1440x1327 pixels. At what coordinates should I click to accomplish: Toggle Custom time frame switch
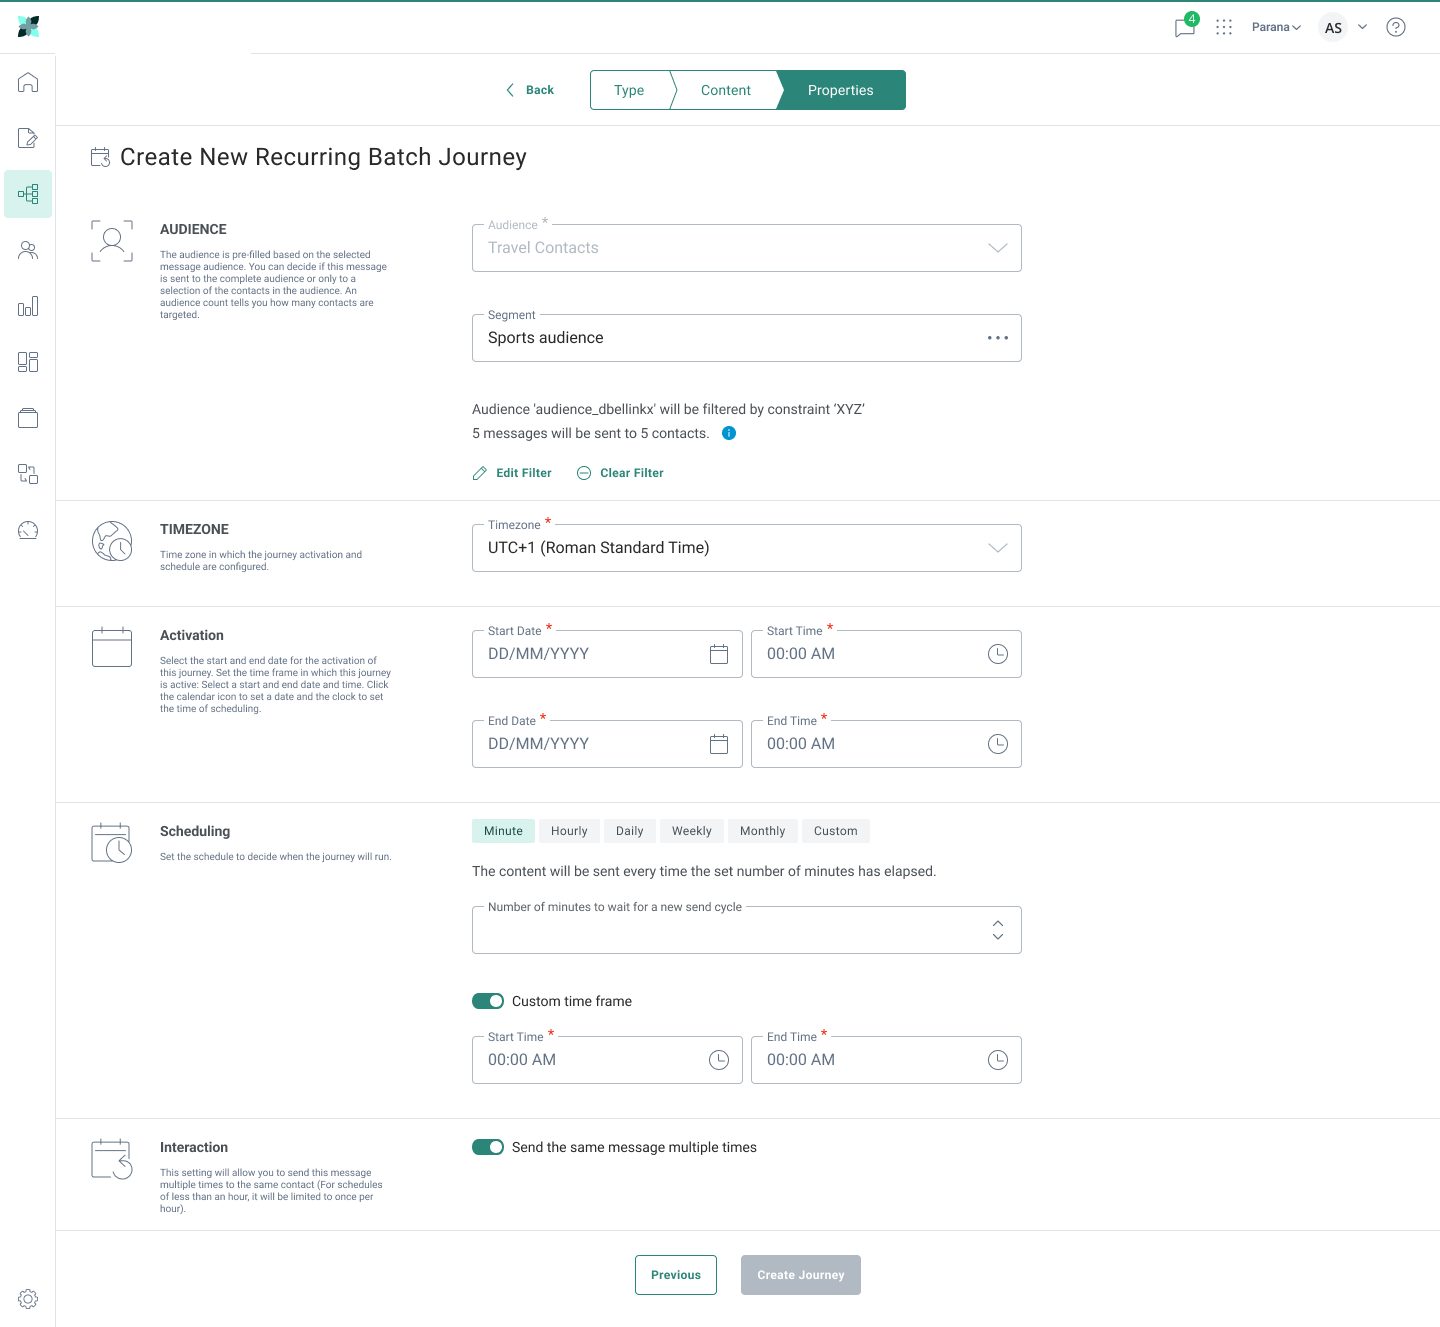tap(488, 1001)
